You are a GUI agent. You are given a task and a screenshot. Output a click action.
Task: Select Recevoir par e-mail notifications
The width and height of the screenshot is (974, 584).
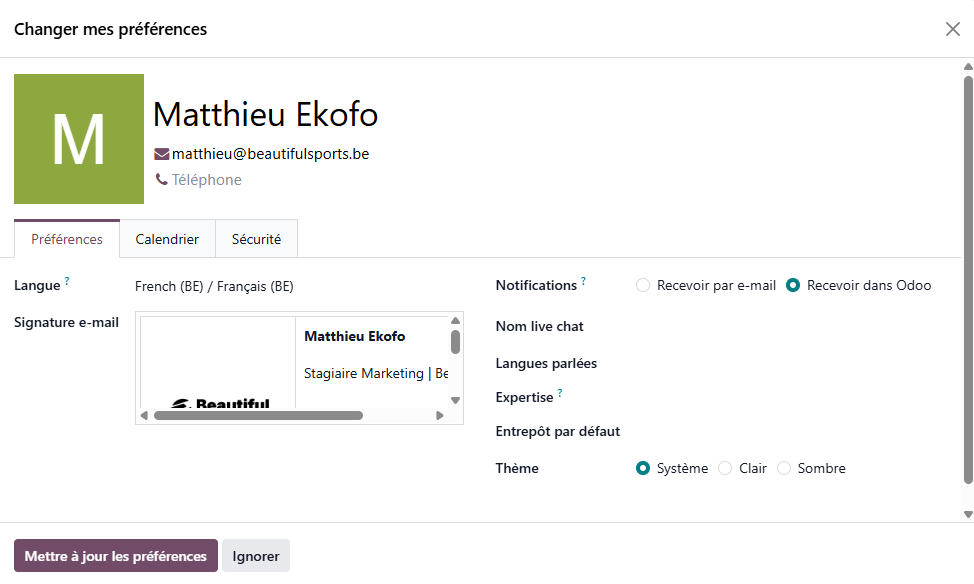[x=643, y=285]
